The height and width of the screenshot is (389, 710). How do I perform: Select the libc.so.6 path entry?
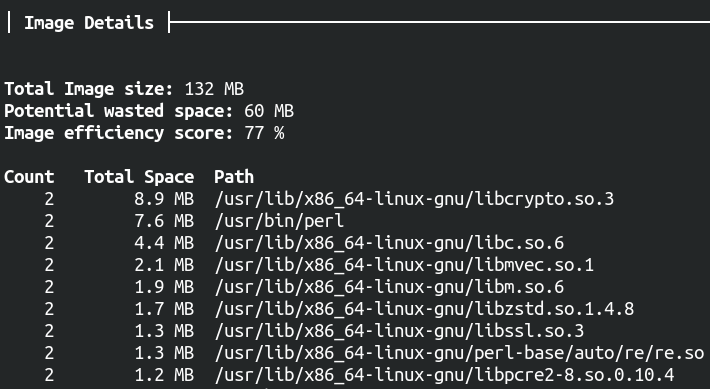[389, 244]
